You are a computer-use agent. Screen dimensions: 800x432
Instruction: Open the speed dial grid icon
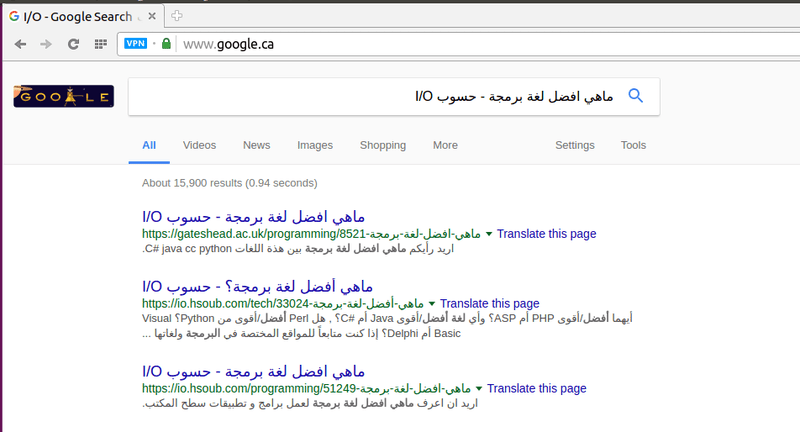point(101,44)
